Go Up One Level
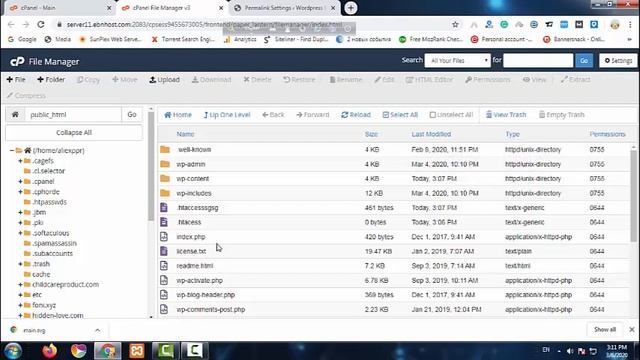 (227, 115)
